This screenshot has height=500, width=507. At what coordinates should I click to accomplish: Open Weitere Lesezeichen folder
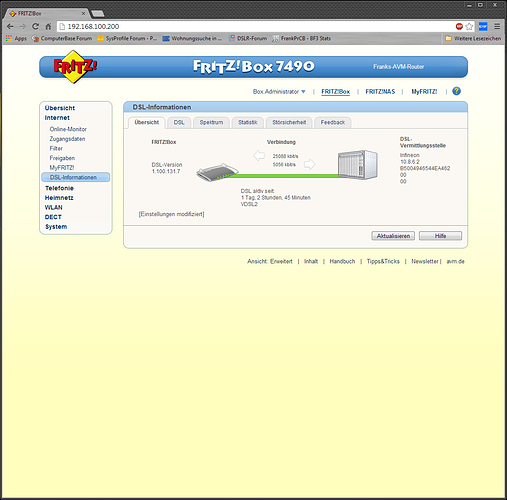[x=473, y=38]
